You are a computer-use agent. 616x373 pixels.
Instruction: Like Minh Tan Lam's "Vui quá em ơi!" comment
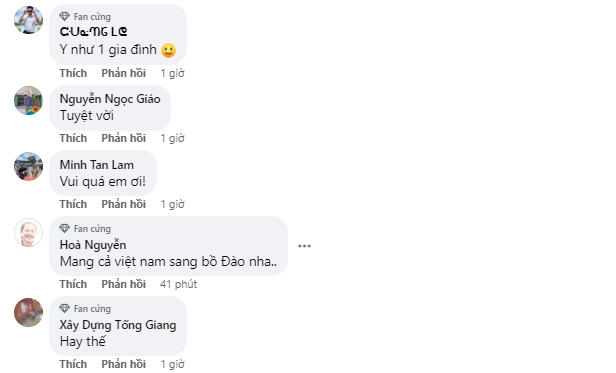click(73, 204)
